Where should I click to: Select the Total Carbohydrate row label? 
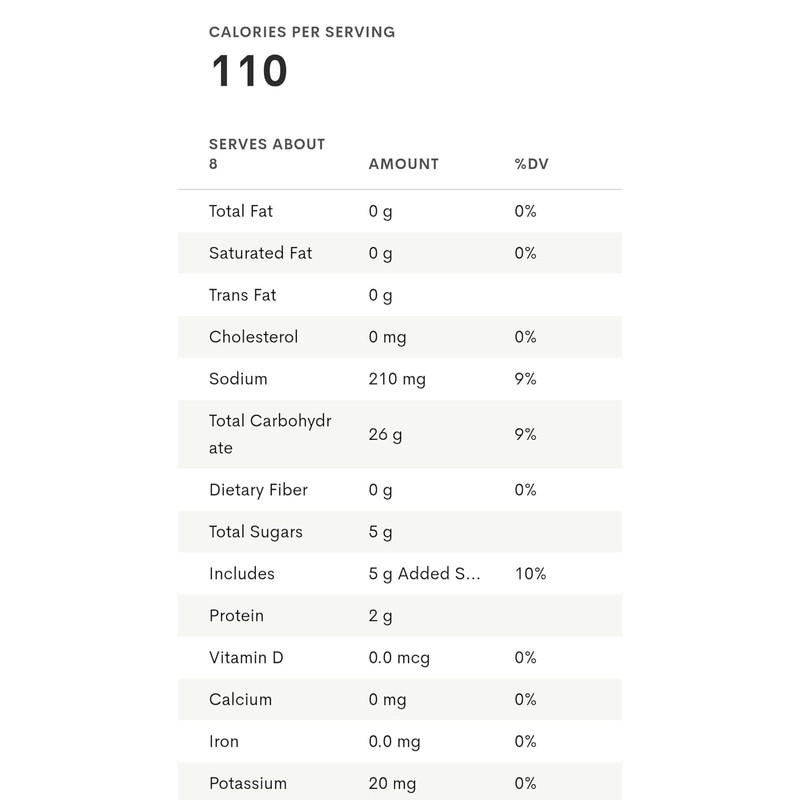[x=270, y=434]
